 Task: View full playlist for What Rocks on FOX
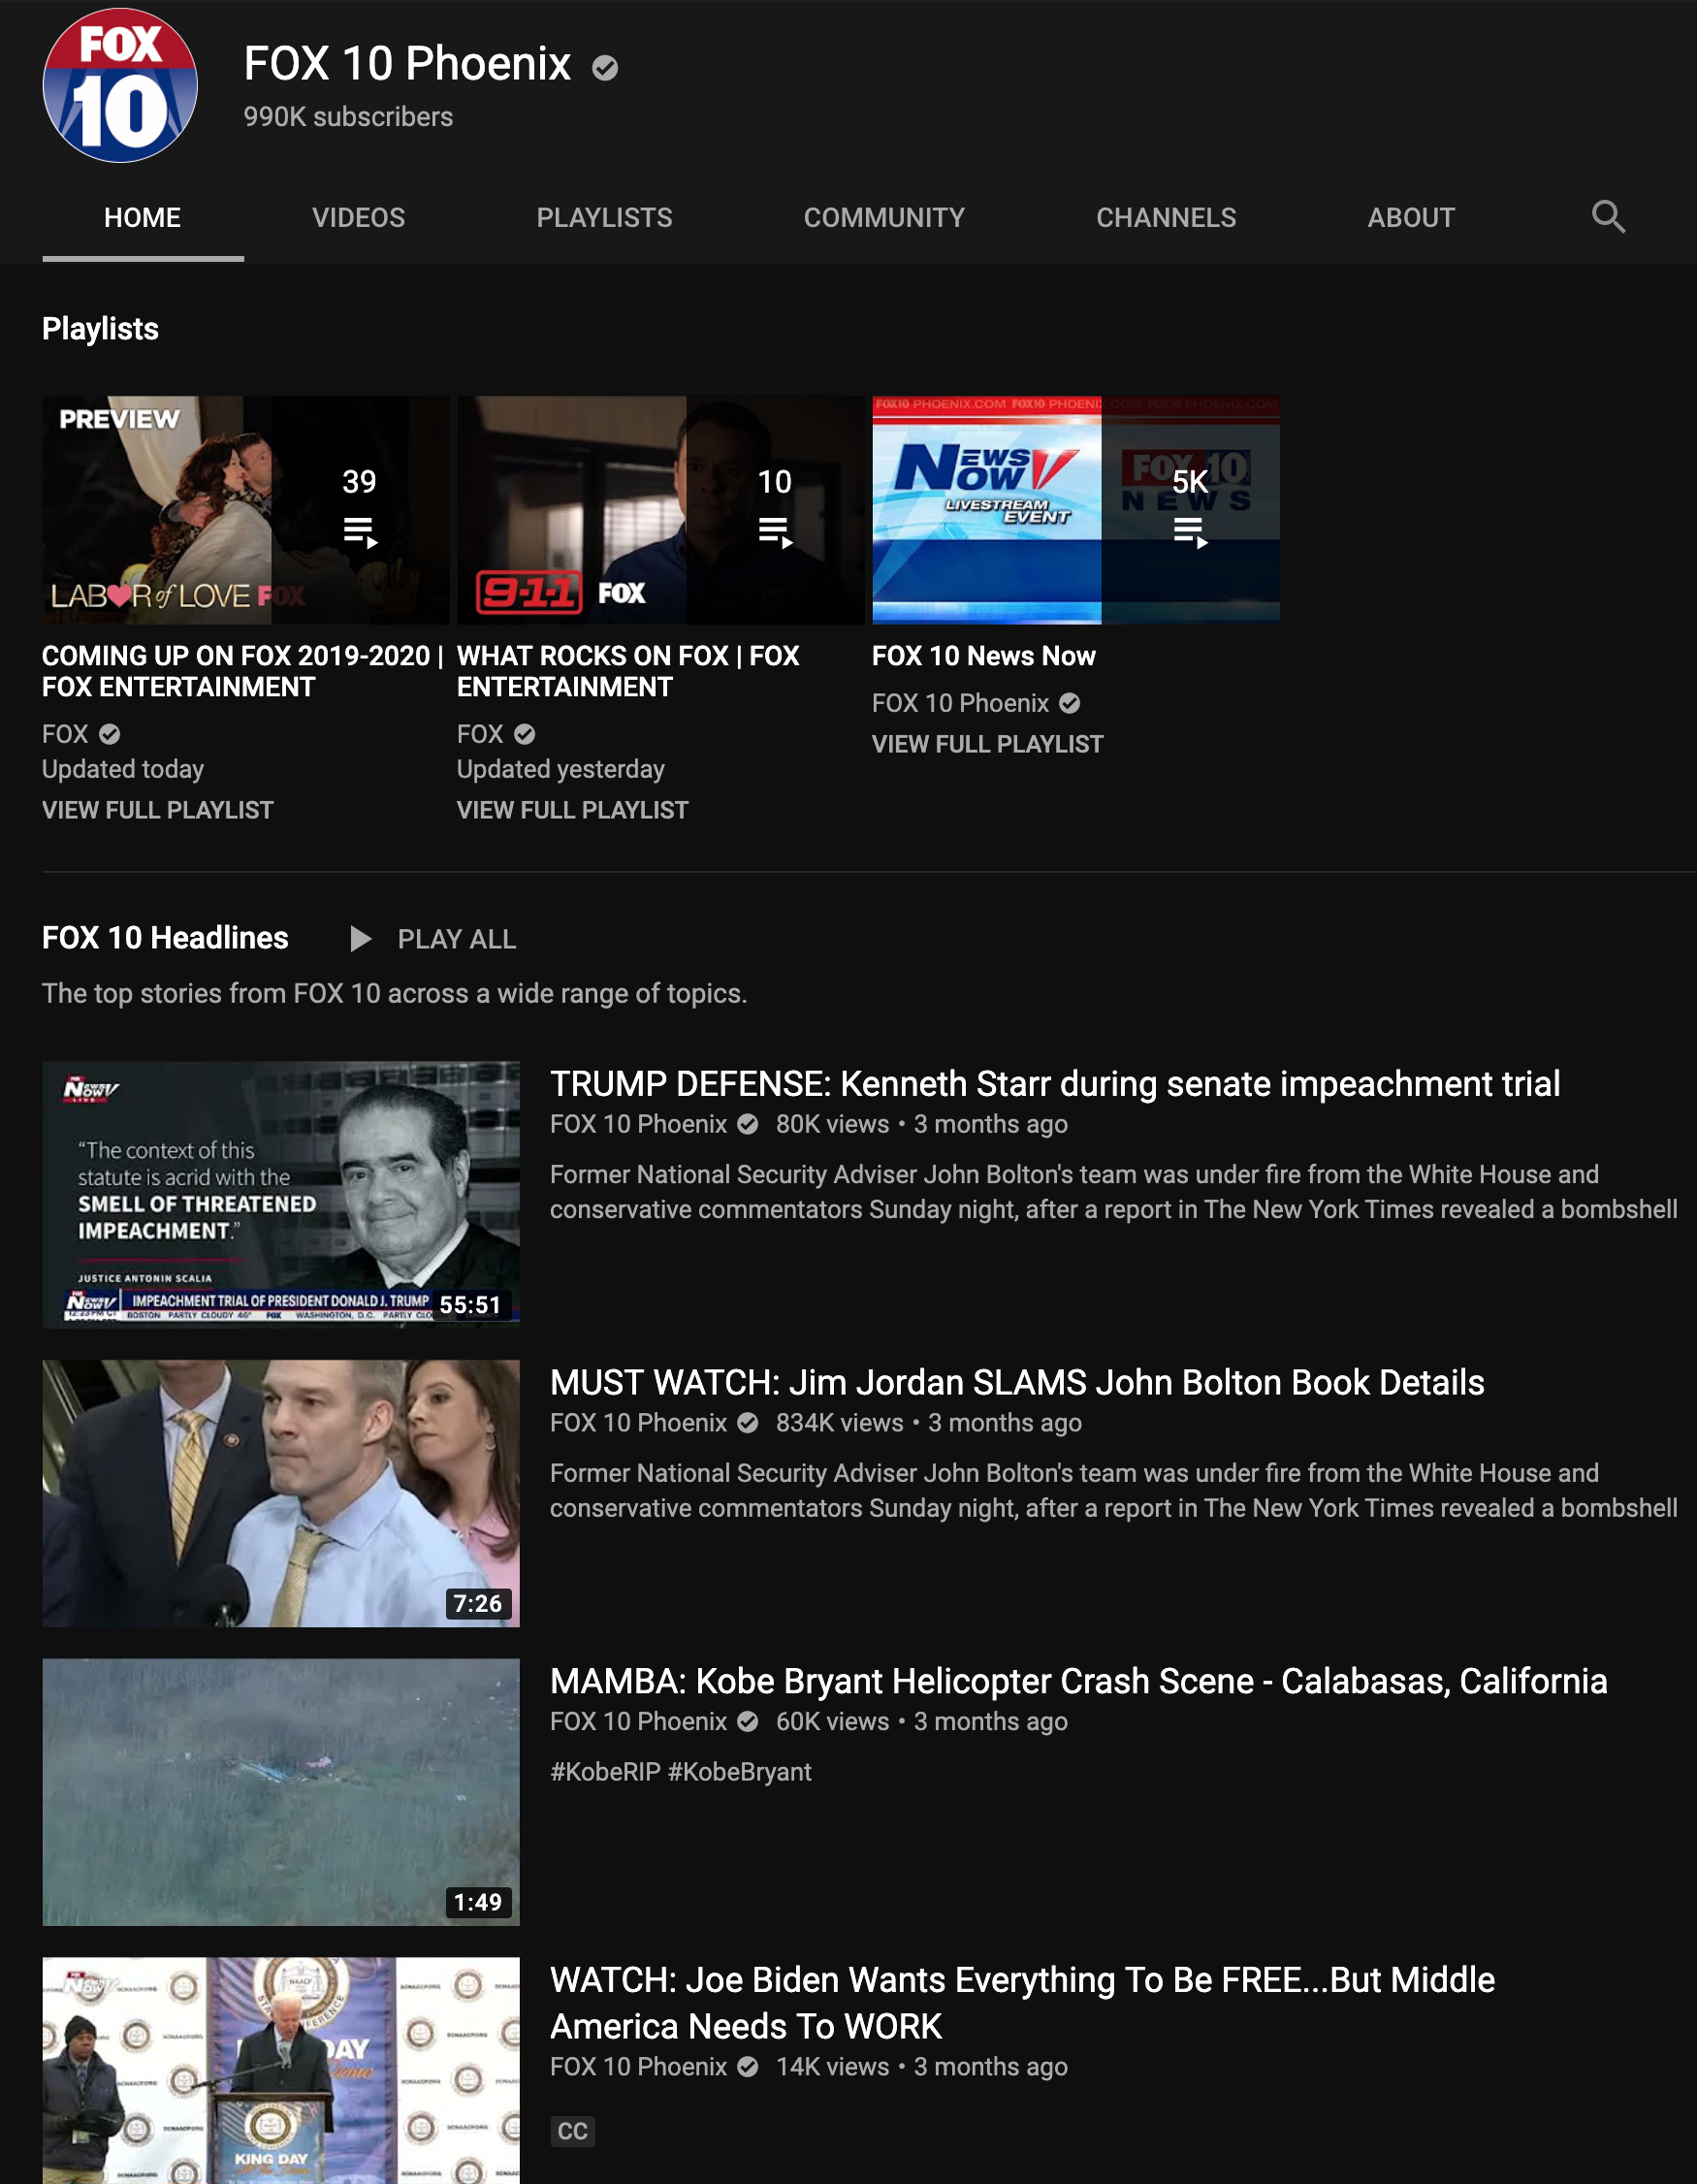(x=573, y=810)
